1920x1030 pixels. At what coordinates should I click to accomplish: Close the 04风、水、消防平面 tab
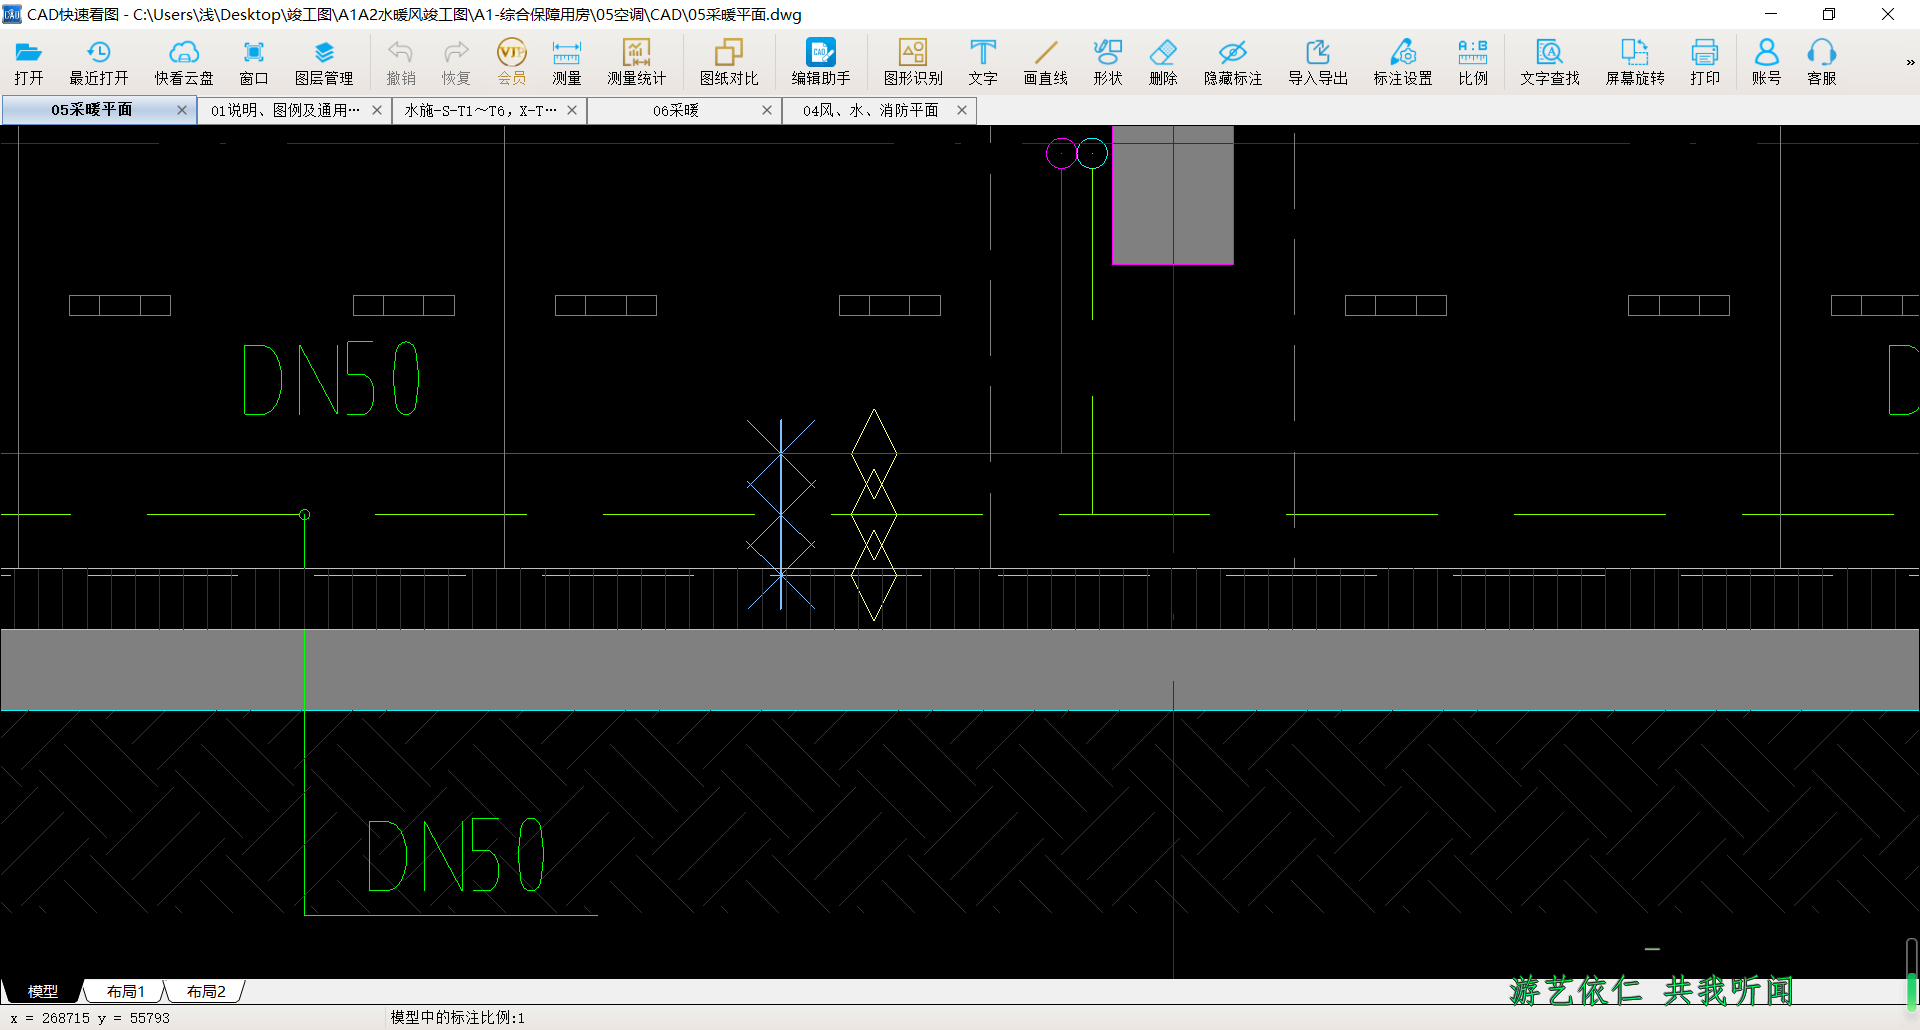962,110
